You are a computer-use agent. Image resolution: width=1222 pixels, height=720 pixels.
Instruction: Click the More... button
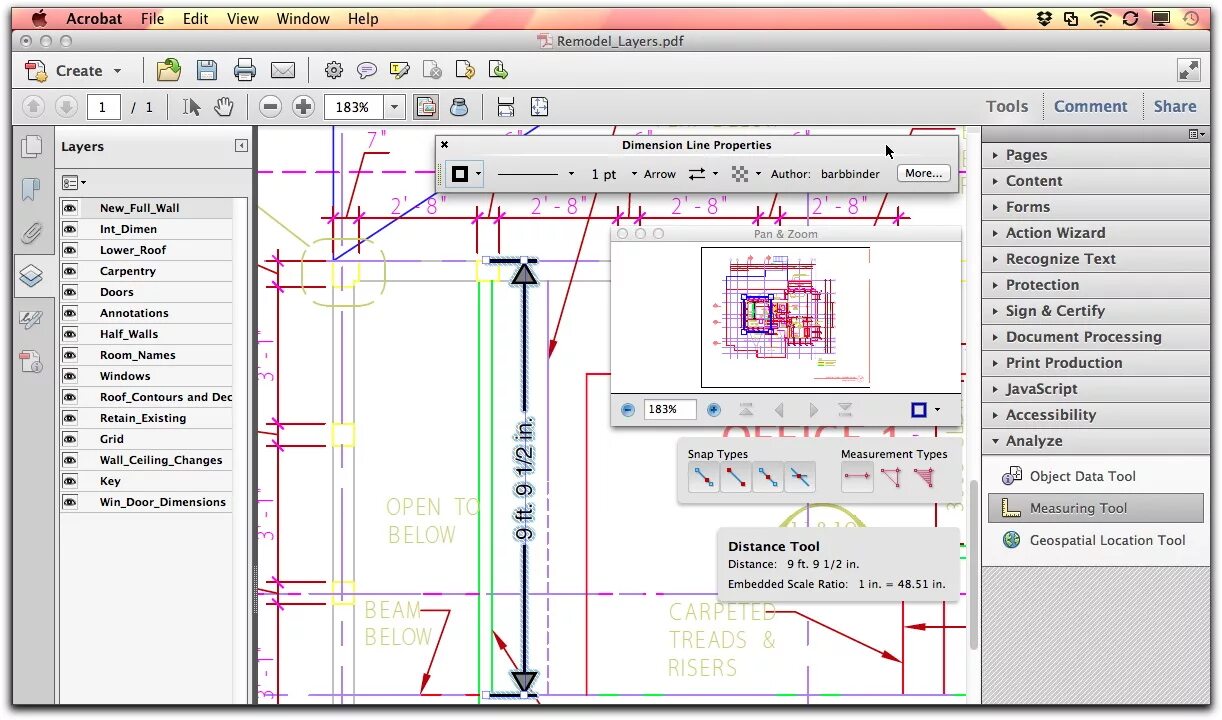click(923, 174)
